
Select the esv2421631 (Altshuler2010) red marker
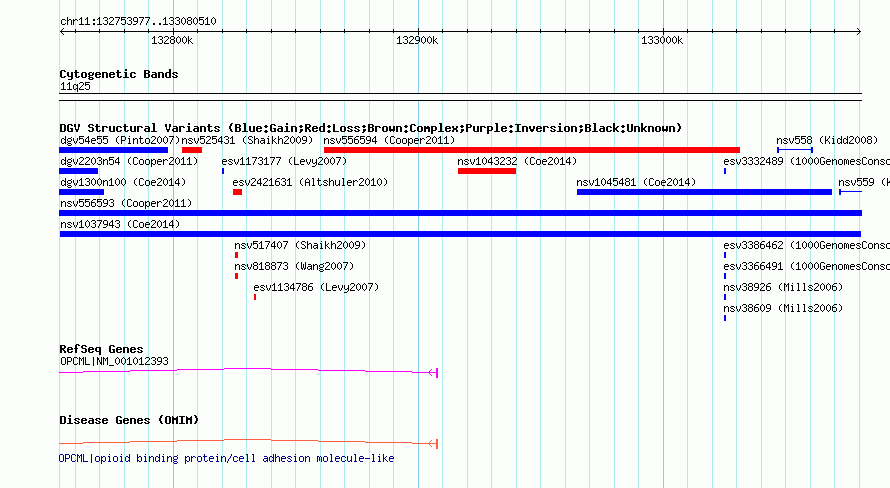tap(237, 192)
